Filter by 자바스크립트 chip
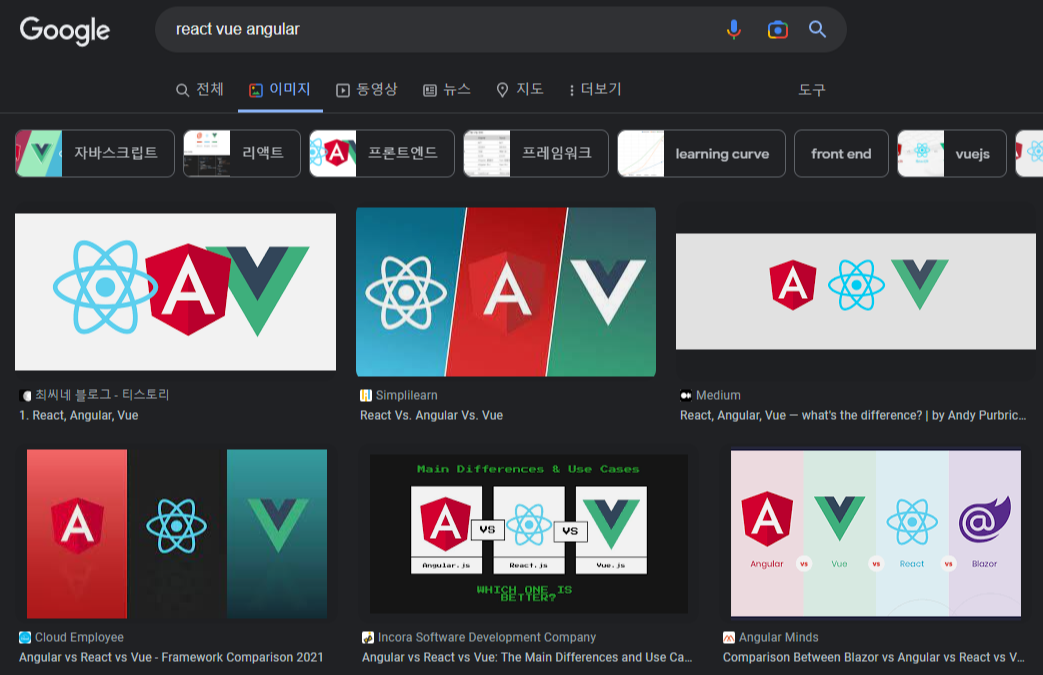The height and width of the screenshot is (675, 1043). pos(94,154)
